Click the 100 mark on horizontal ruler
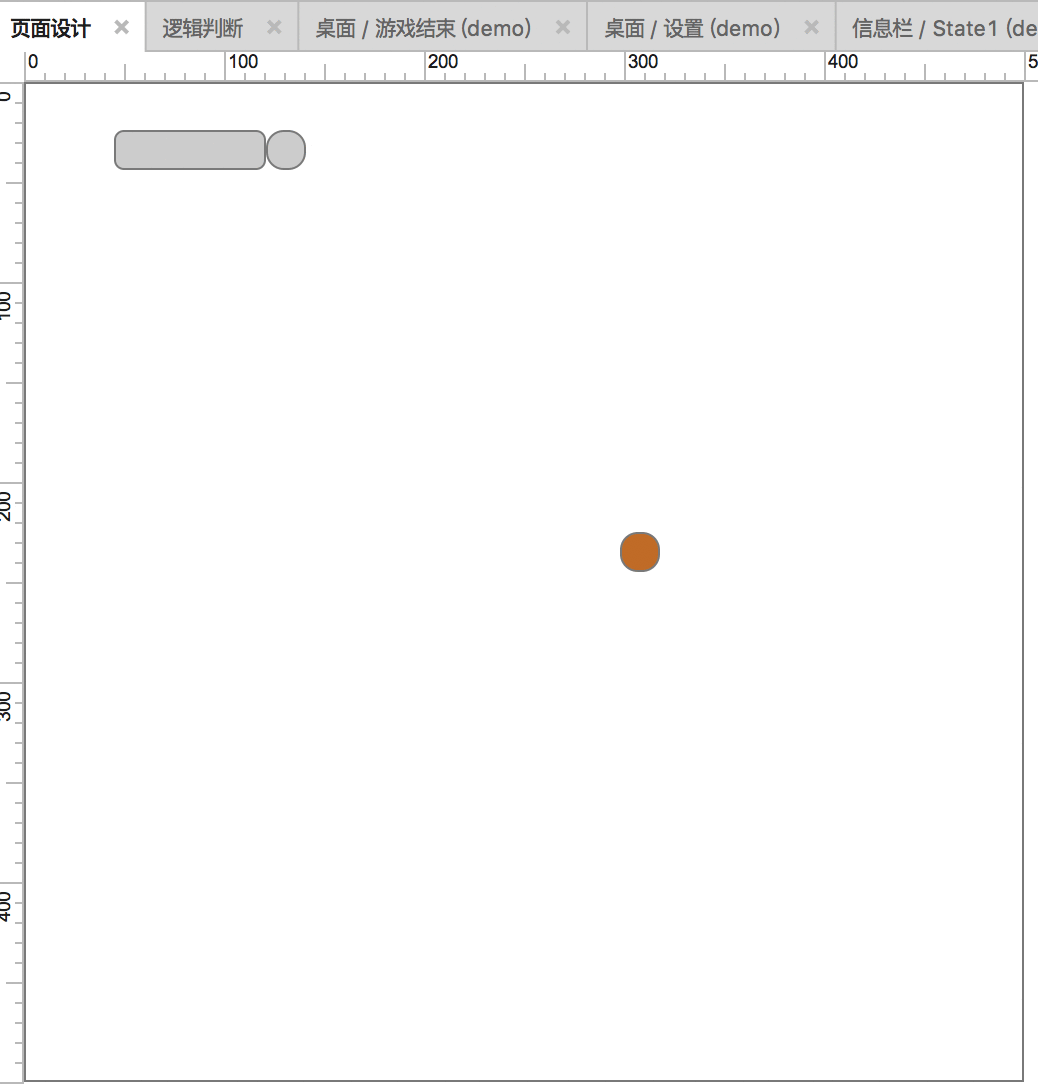Screen dimensions: 1038x1084 click(x=243, y=62)
